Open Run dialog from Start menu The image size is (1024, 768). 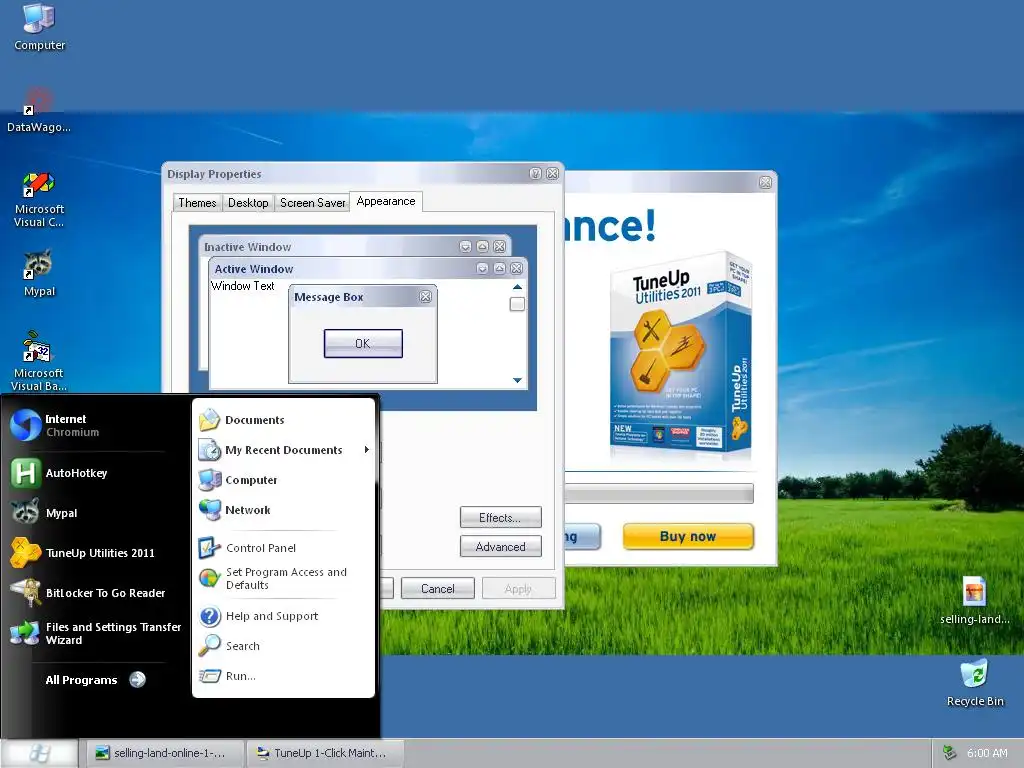(x=283, y=676)
